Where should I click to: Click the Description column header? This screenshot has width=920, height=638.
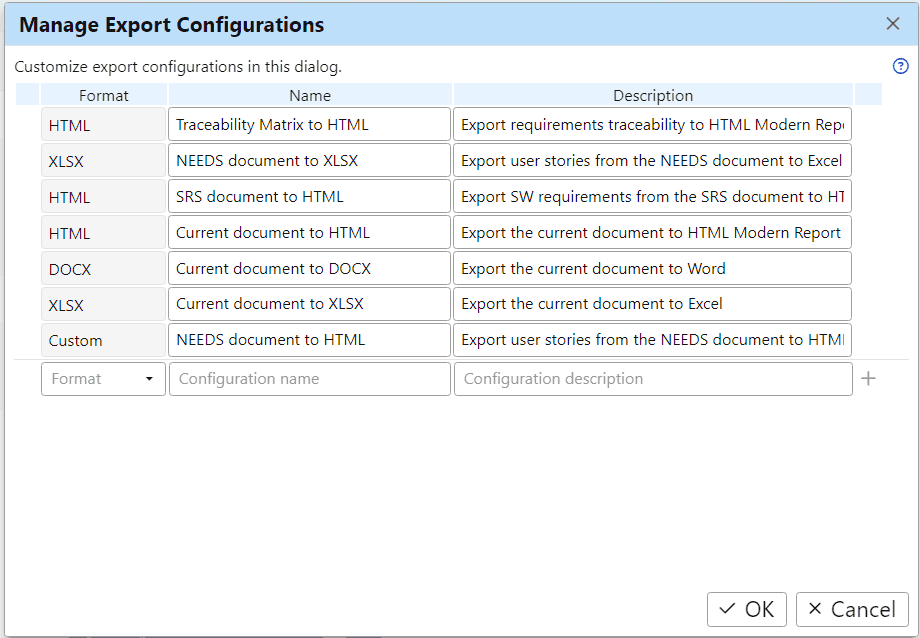point(653,96)
